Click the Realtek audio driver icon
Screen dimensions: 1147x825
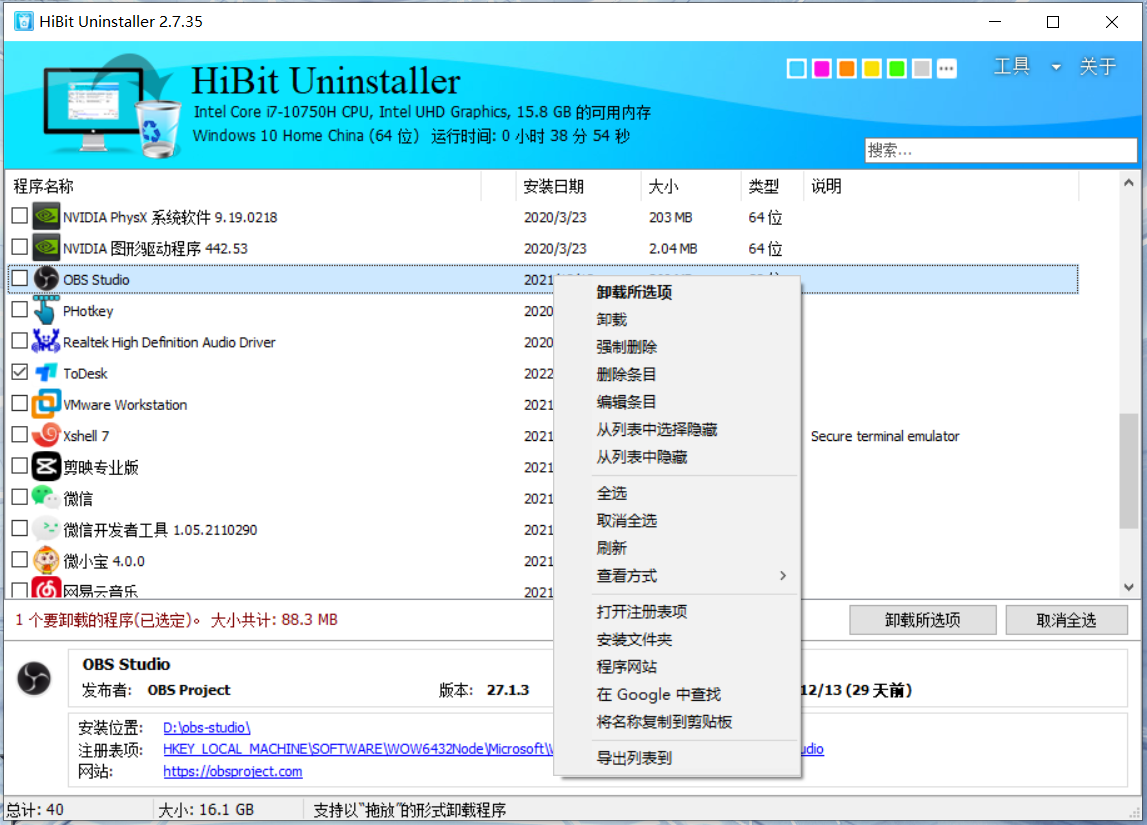46,342
